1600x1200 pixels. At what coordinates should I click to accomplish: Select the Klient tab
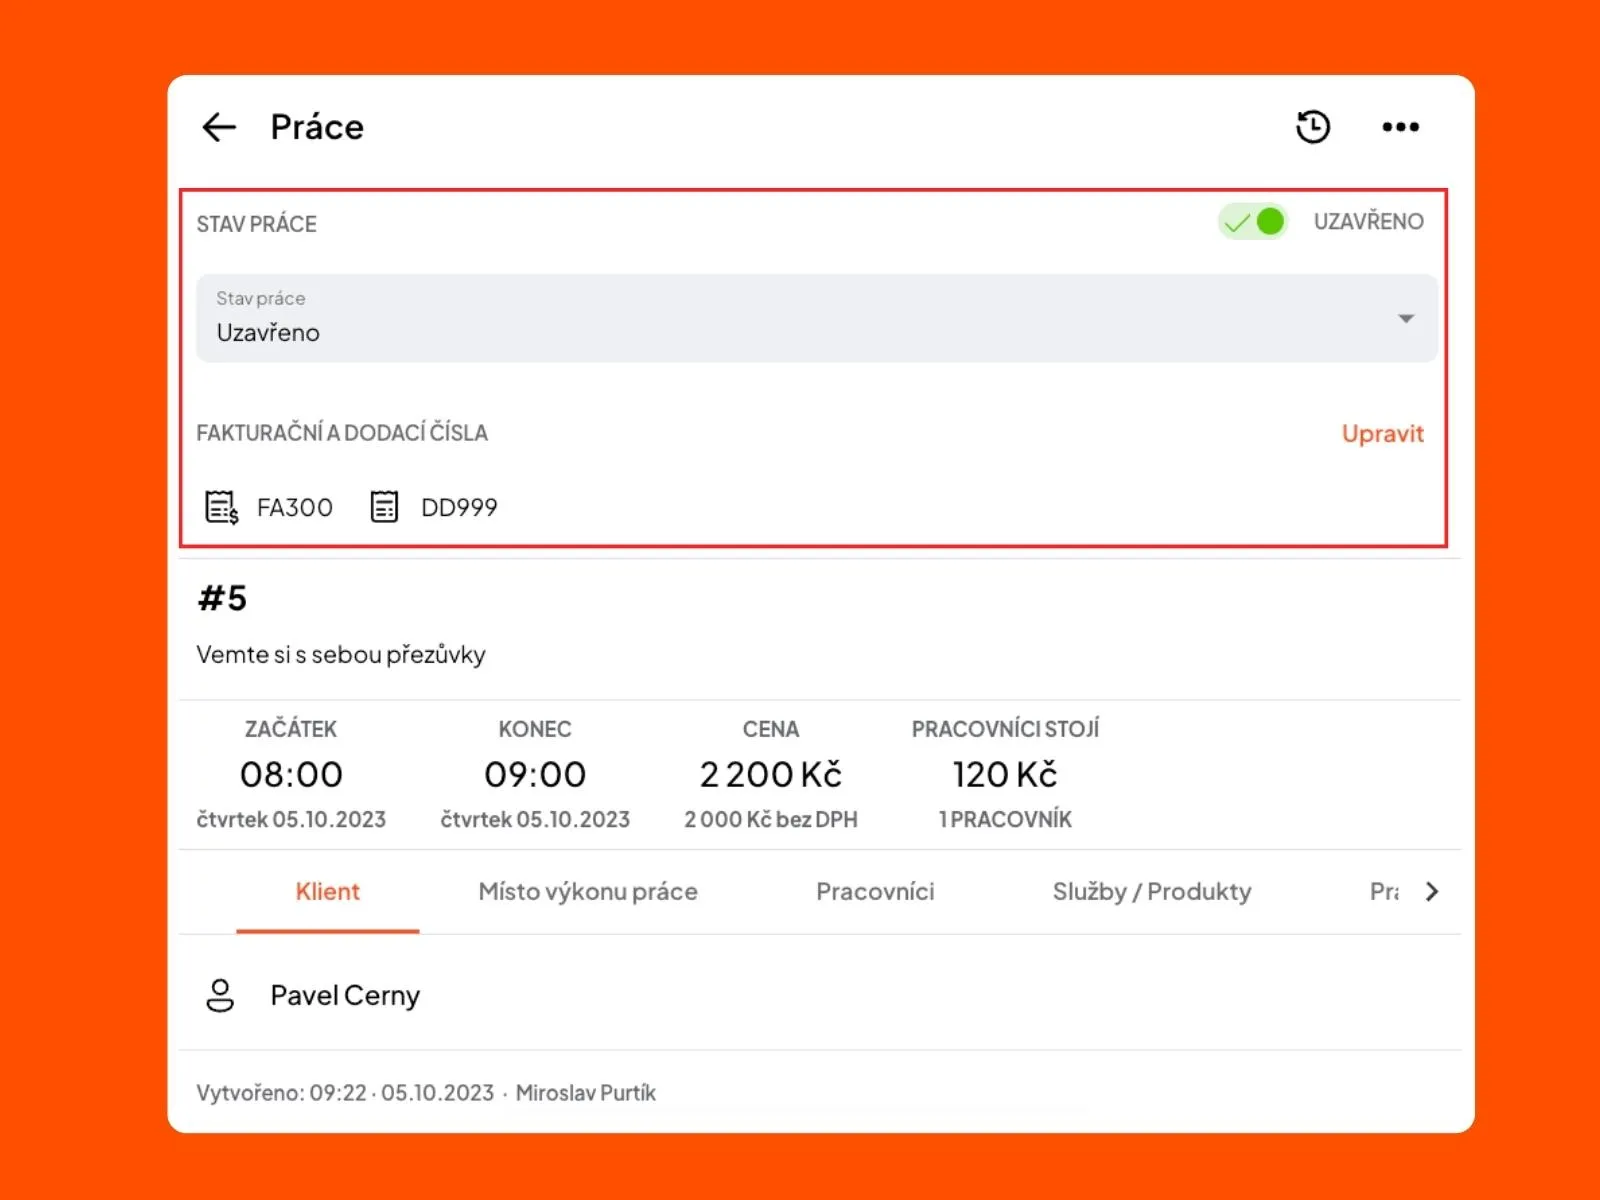(327, 891)
